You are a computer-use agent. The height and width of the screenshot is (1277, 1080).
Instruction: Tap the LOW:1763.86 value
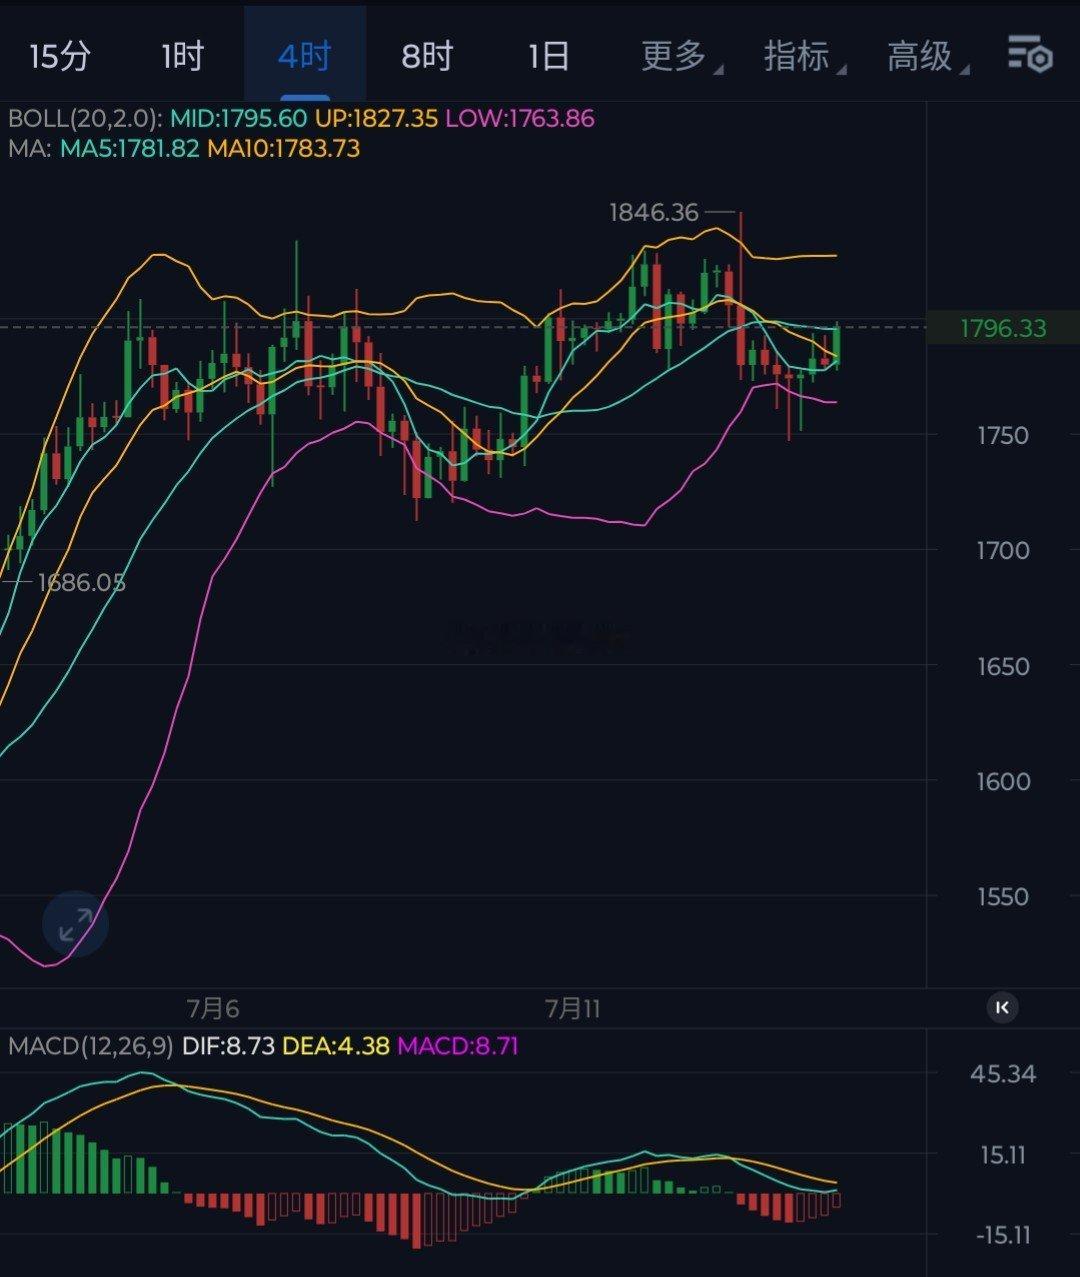click(x=520, y=119)
